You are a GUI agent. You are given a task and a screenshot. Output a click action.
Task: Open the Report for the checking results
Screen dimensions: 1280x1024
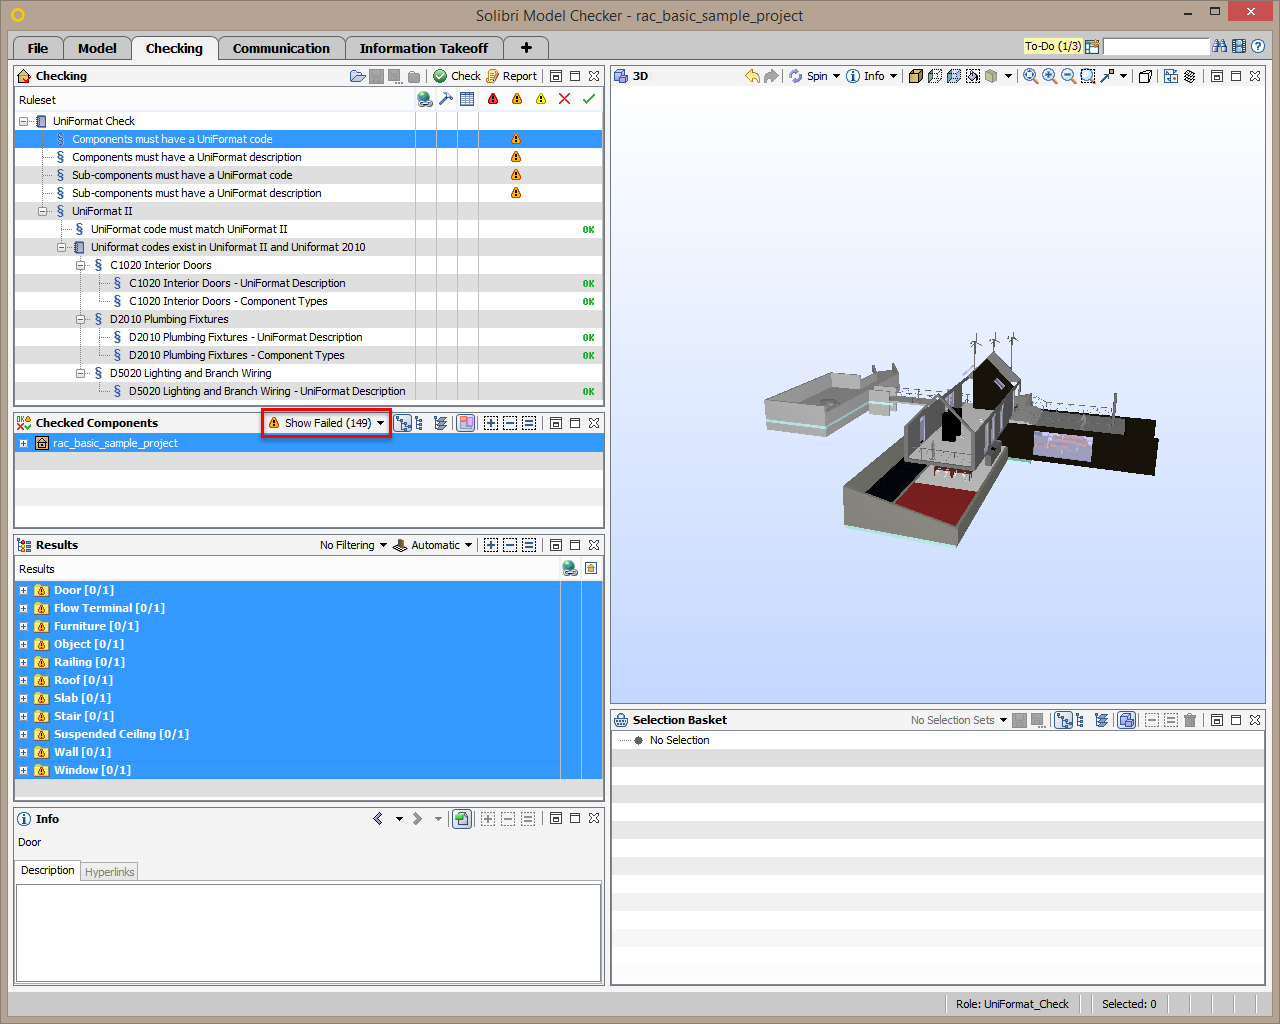(511, 76)
